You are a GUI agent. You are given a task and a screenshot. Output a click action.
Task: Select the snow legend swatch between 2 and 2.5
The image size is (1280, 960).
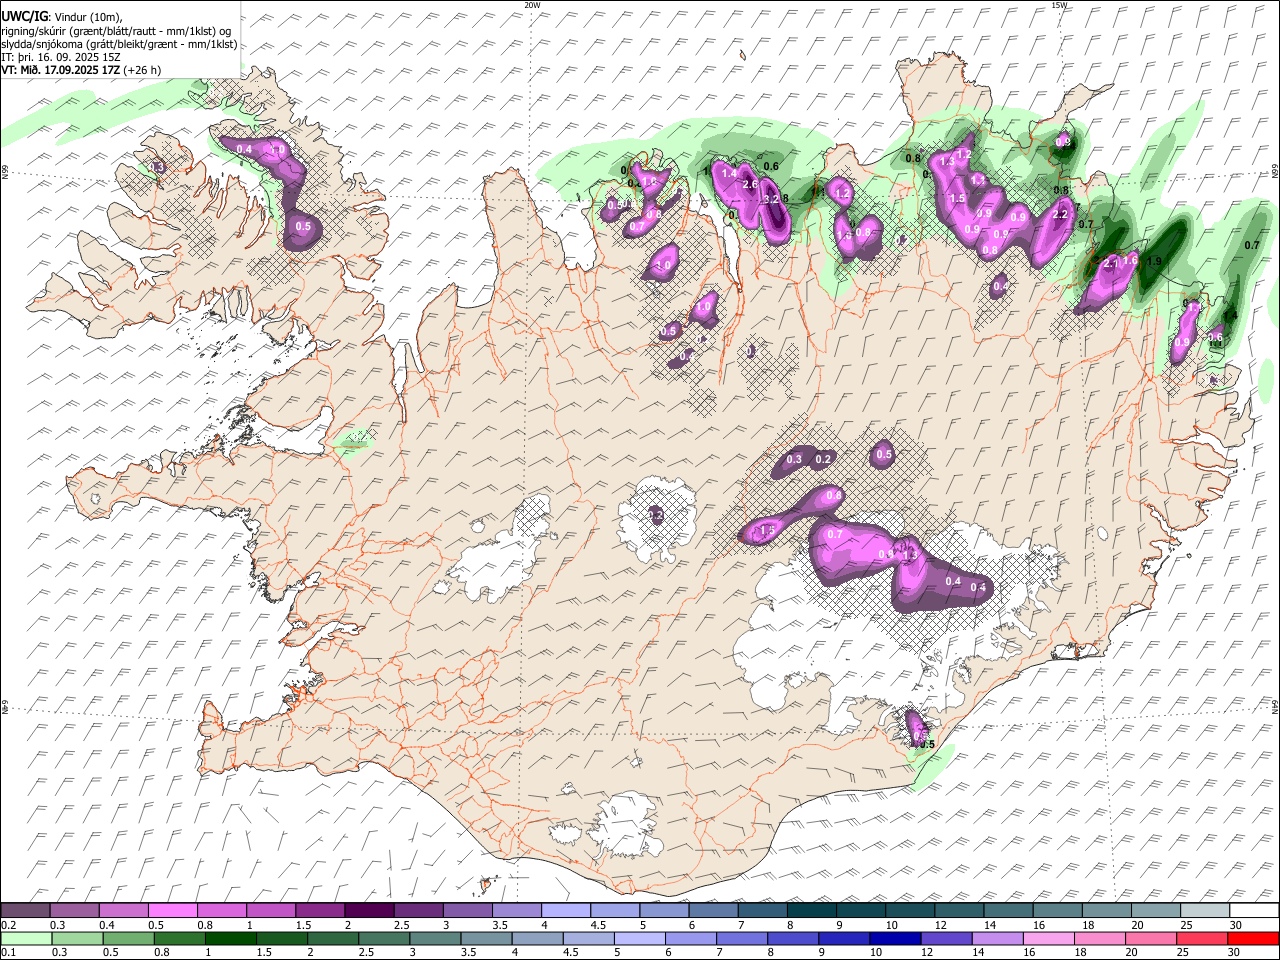click(369, 911)
